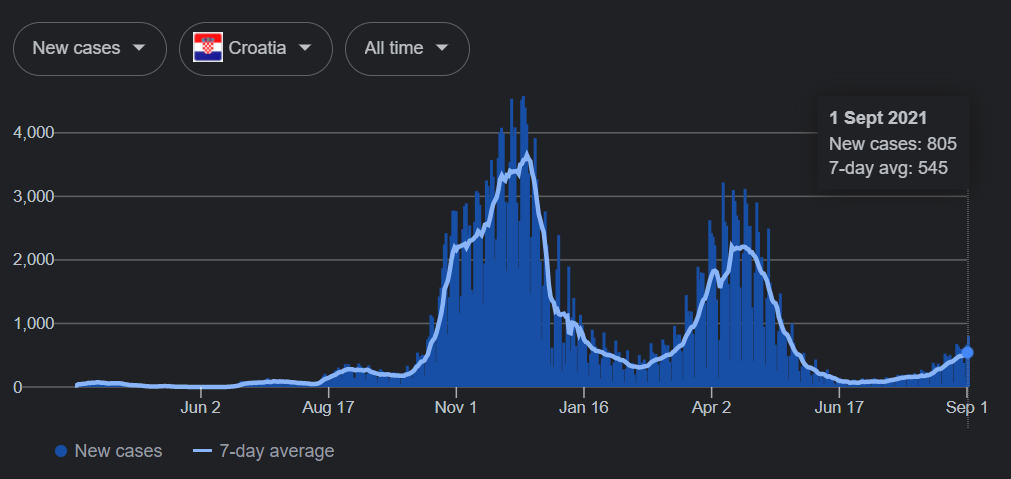Viewport: 1011px width, 479px height.
Task: Click the 7-day average legend line icon
Action: click(201, 452)
